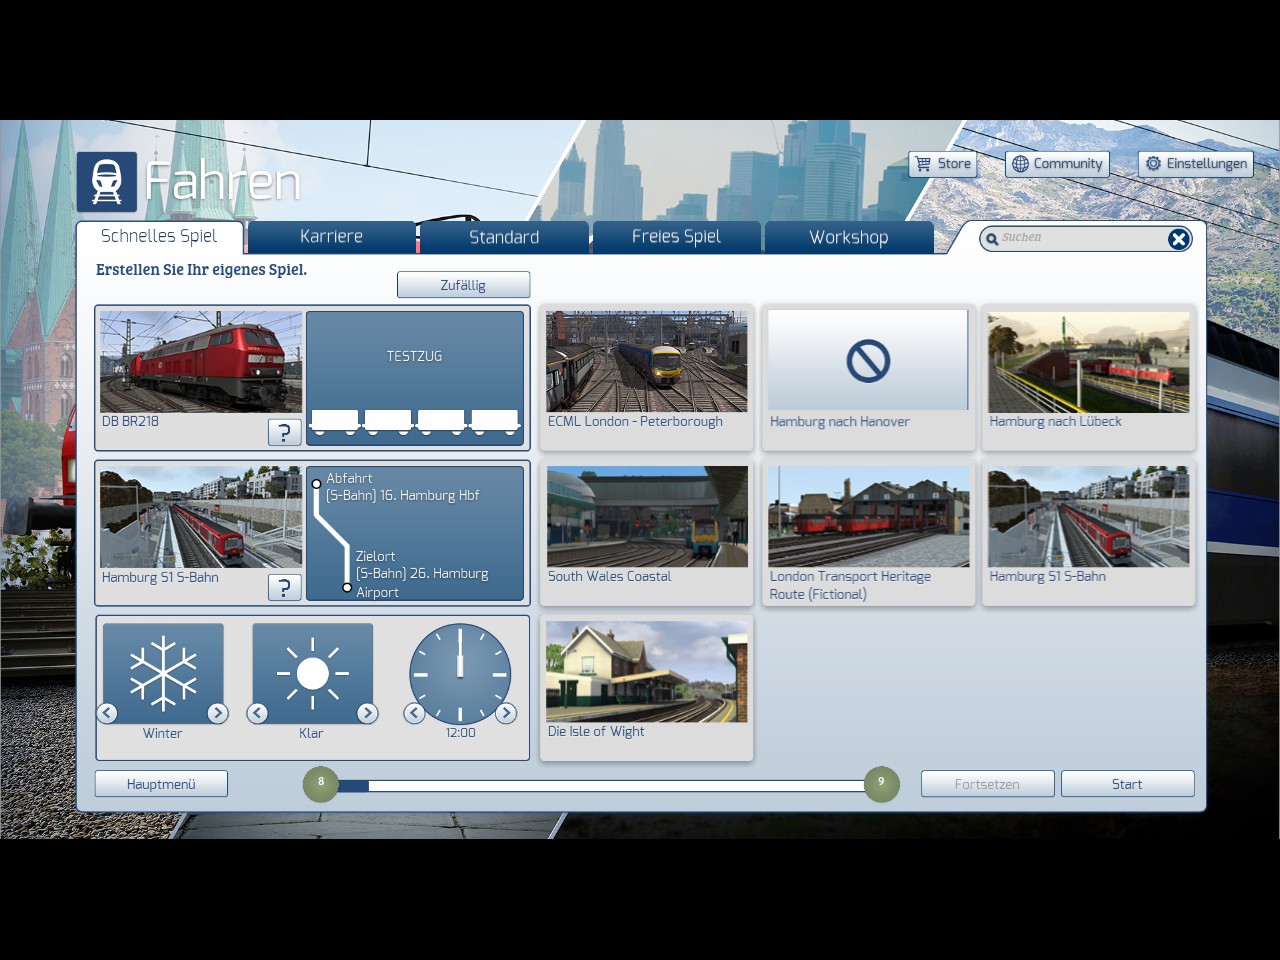This screenshot has height=960, width=1280.
Task: Click the question mark under Hamburg S1 S-Bahn
Action: point(284,588)
